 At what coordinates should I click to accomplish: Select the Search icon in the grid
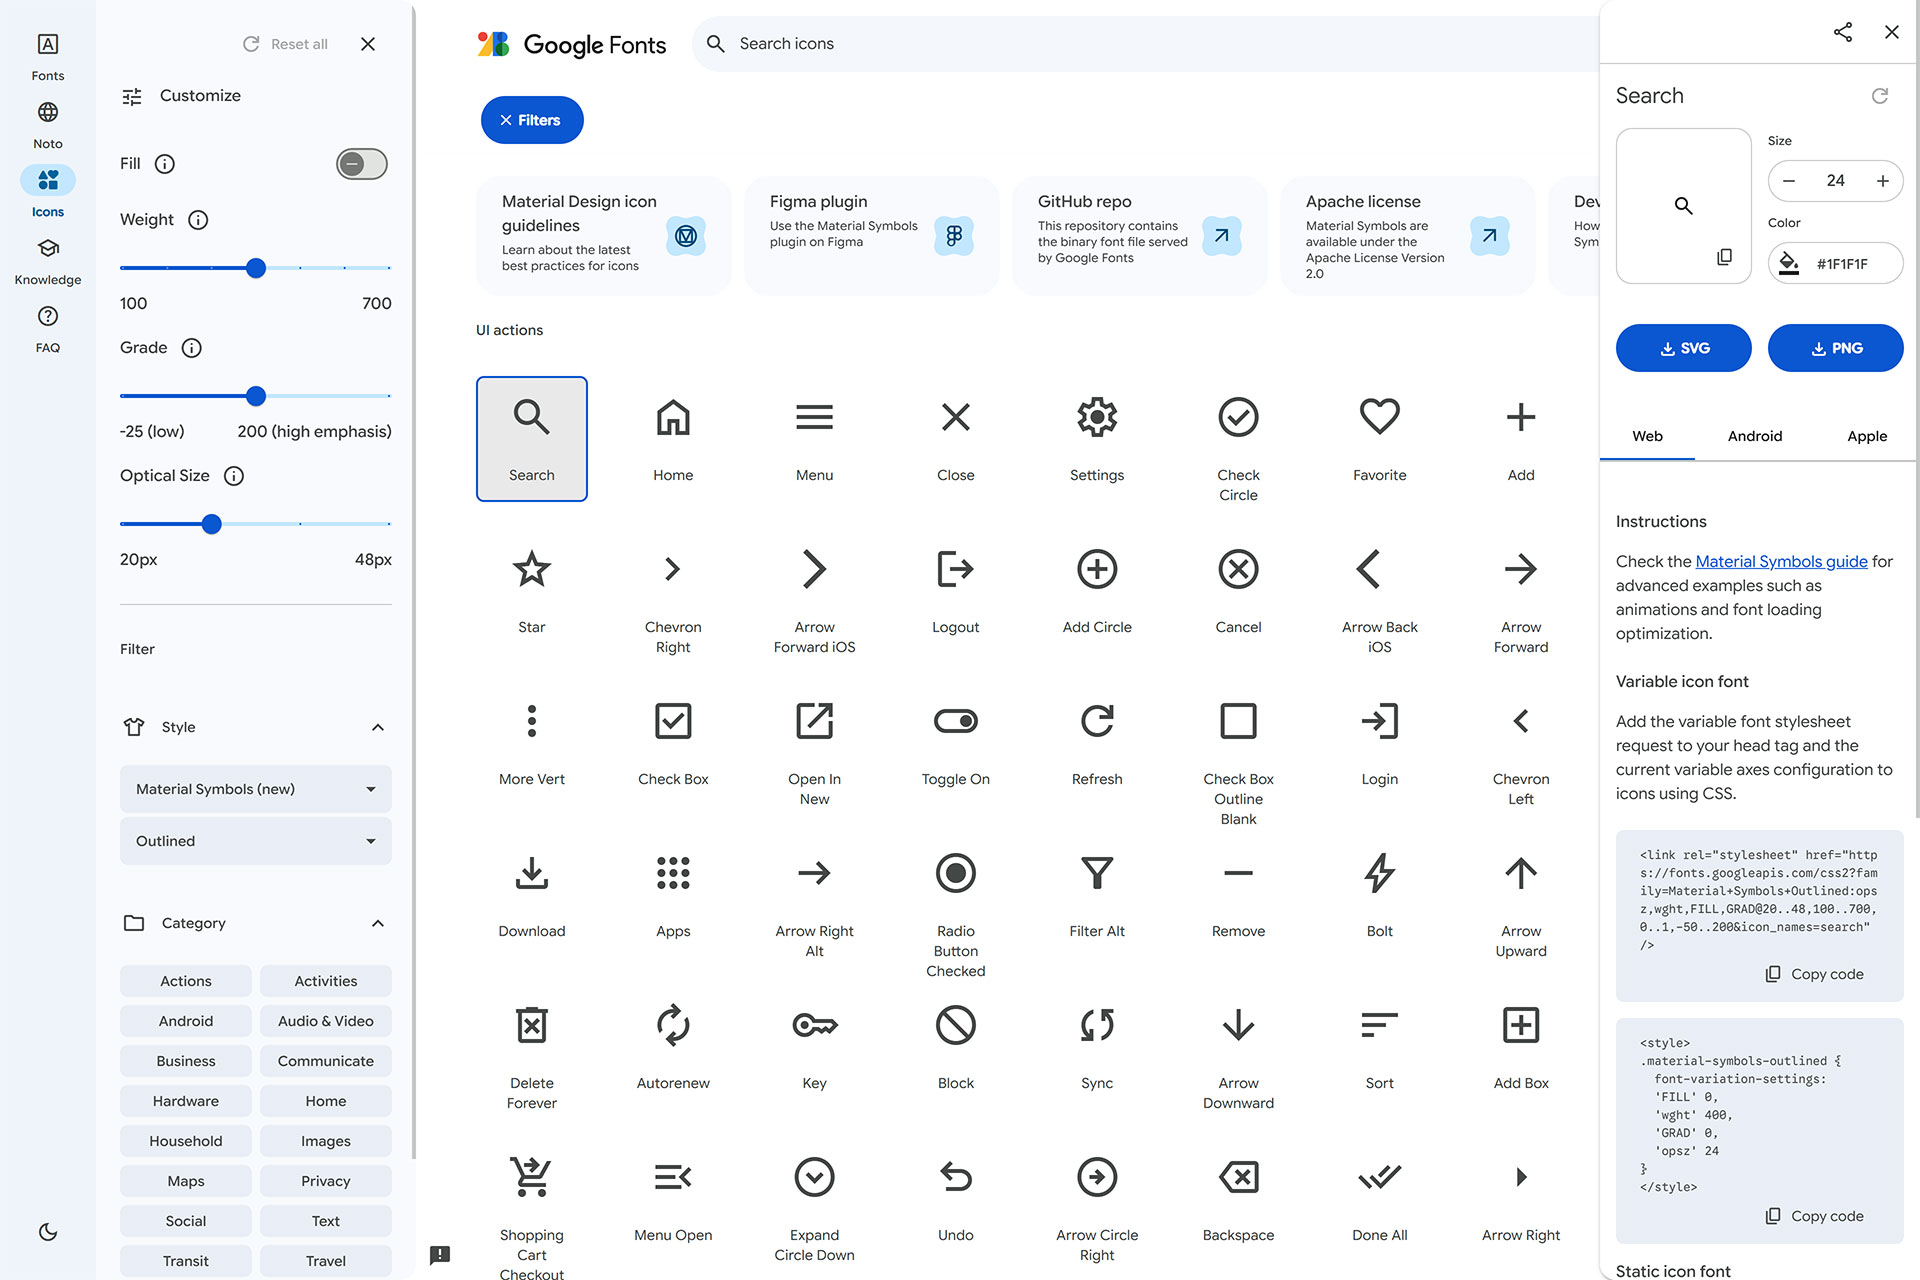coord(531,438)
